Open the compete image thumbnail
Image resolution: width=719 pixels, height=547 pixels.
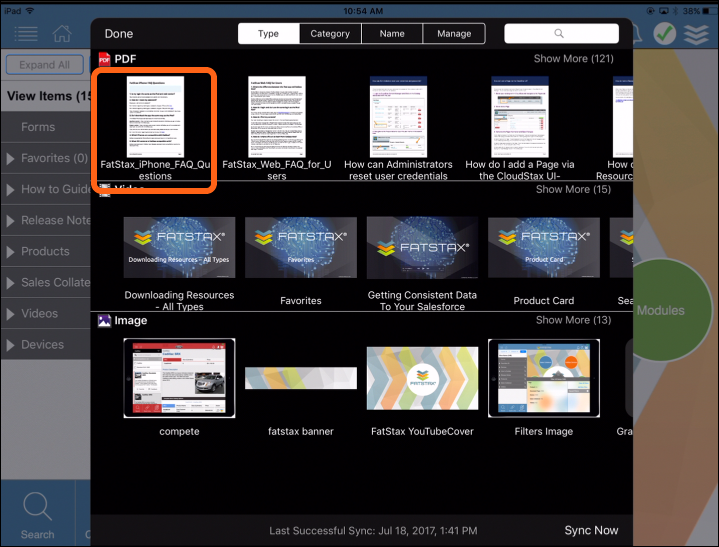[179, 378]
